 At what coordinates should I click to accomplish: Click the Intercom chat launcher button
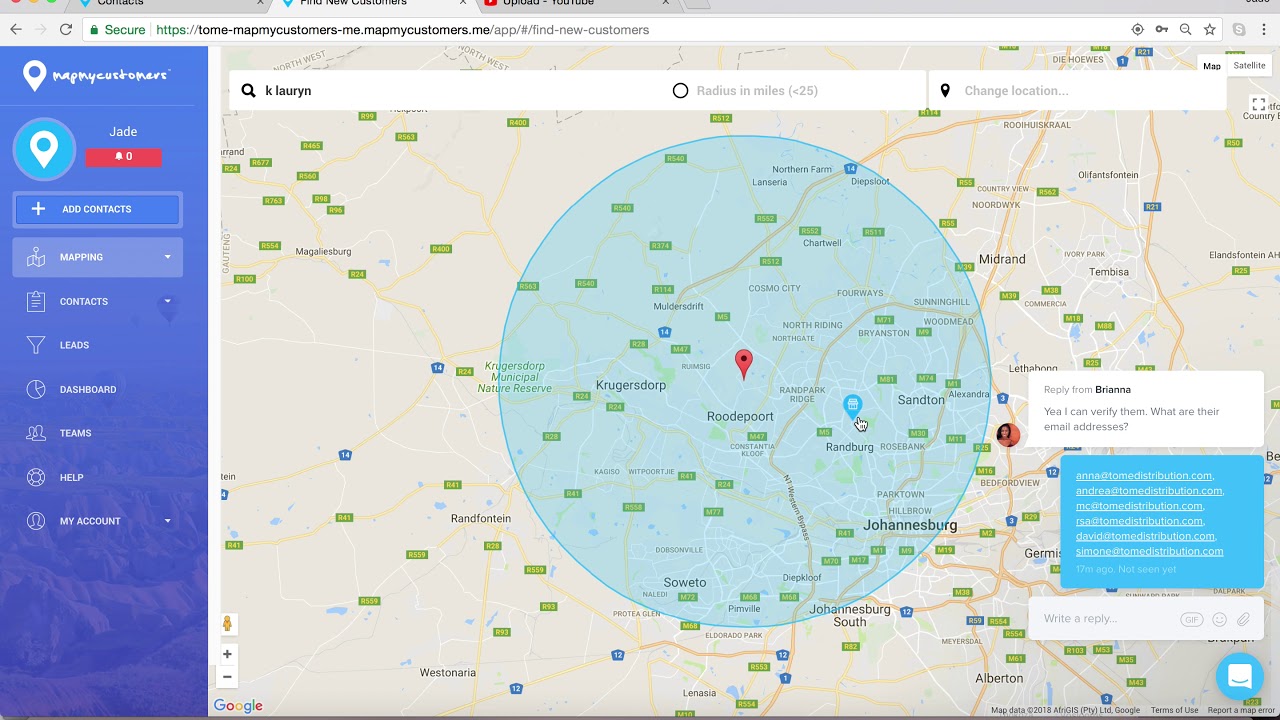[x=1240, y=676]
